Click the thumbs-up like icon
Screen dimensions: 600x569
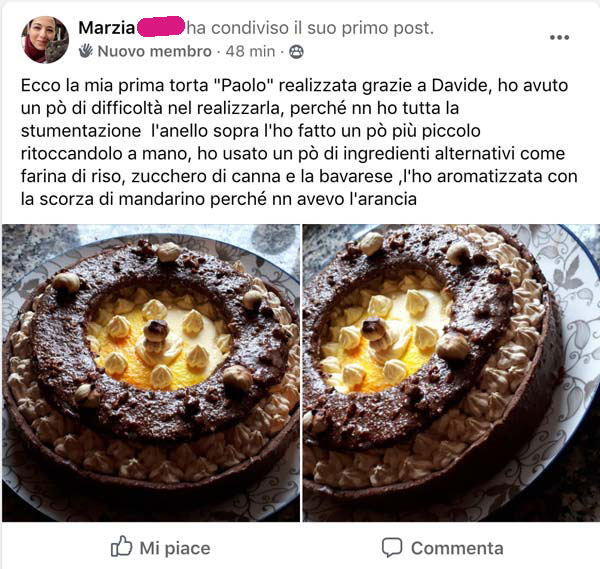pyautogui.click(x=121, y=546)
